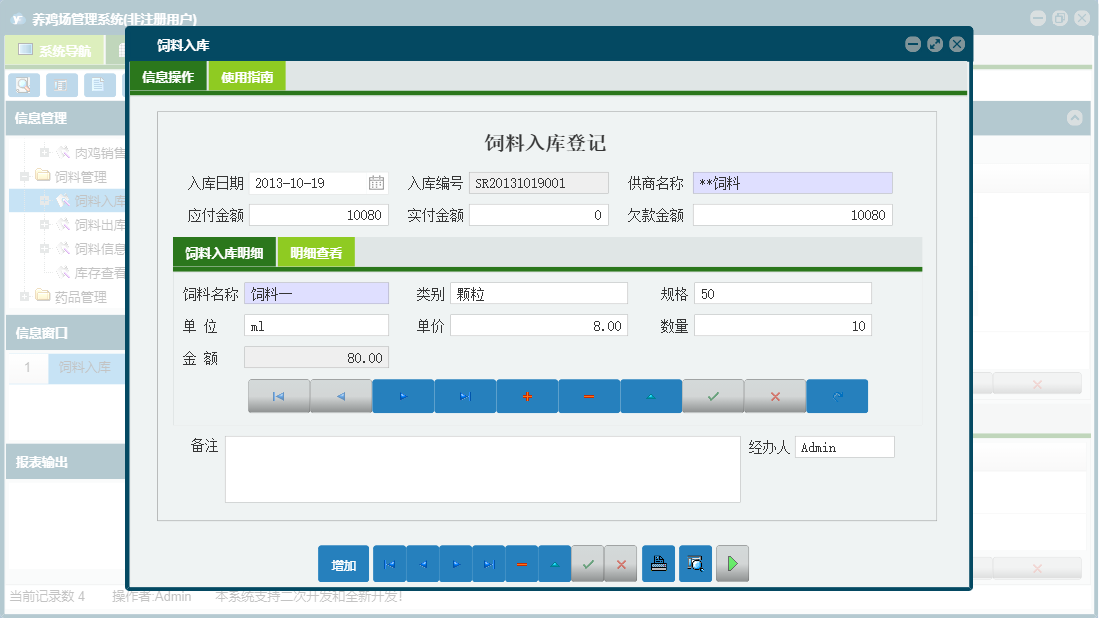Click into the 备注 text area

[482, 468]
